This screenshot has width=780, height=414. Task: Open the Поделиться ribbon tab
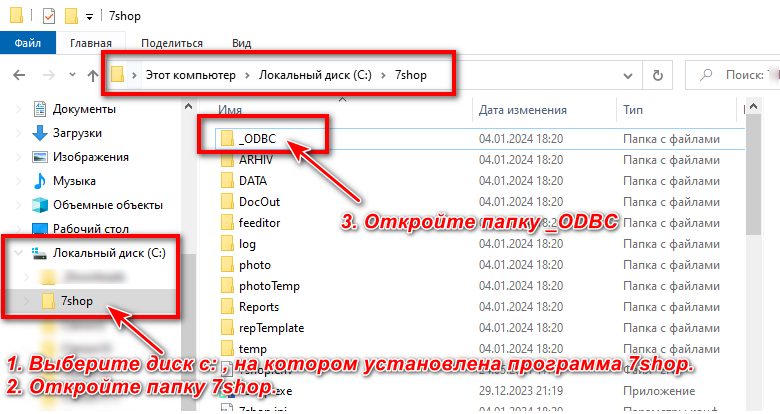tap(172, 43)
